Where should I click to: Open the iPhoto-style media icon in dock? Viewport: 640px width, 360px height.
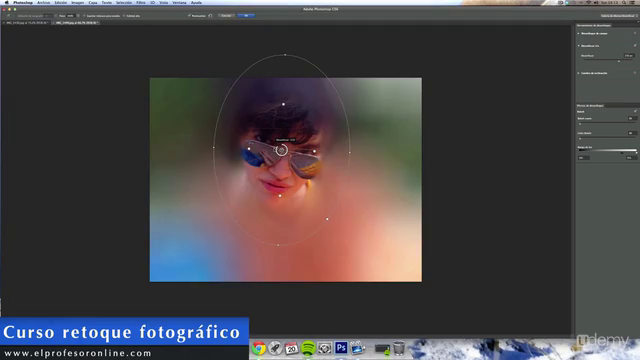358,348
